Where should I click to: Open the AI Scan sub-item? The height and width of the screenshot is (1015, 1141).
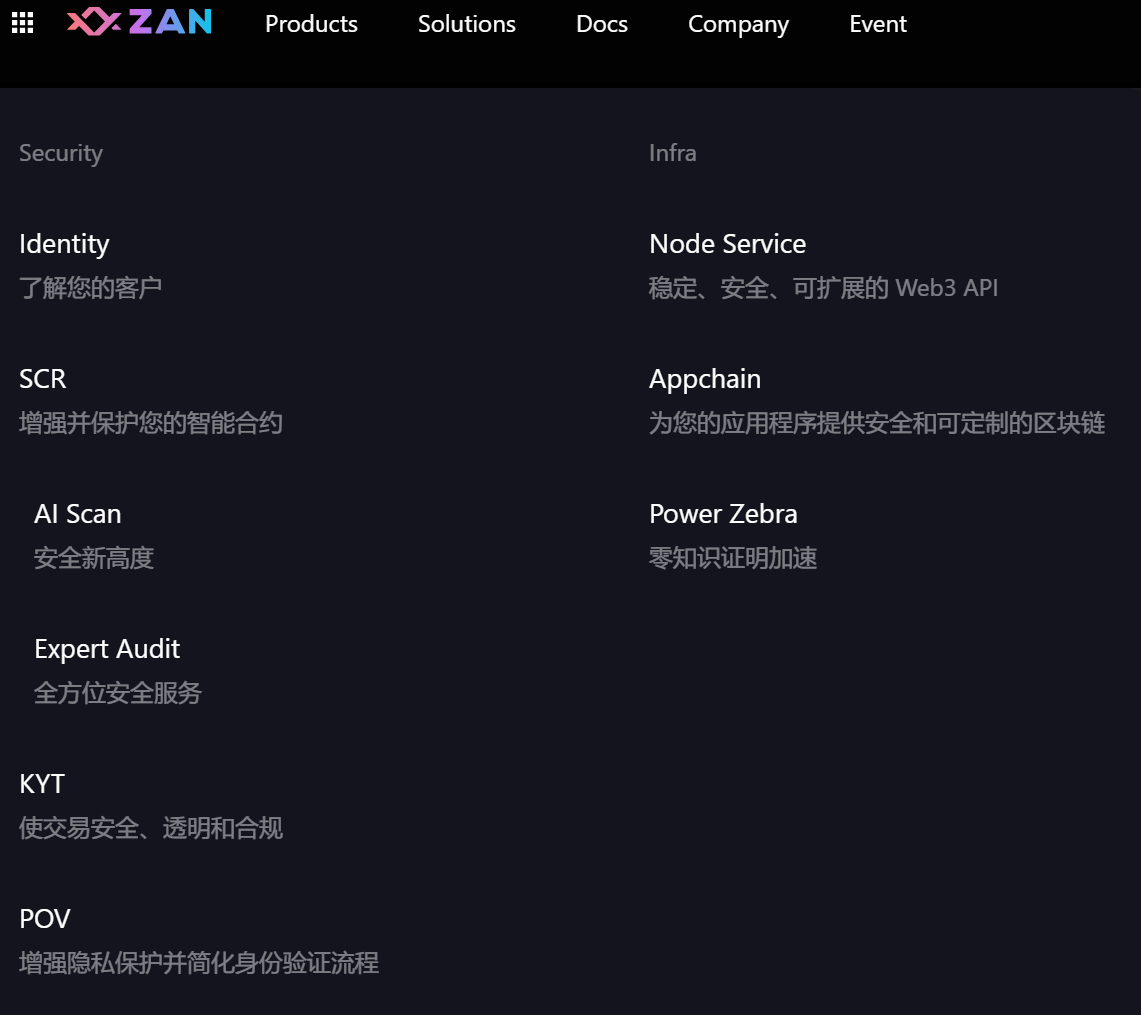pyautogui.click(x=78, y=514)
